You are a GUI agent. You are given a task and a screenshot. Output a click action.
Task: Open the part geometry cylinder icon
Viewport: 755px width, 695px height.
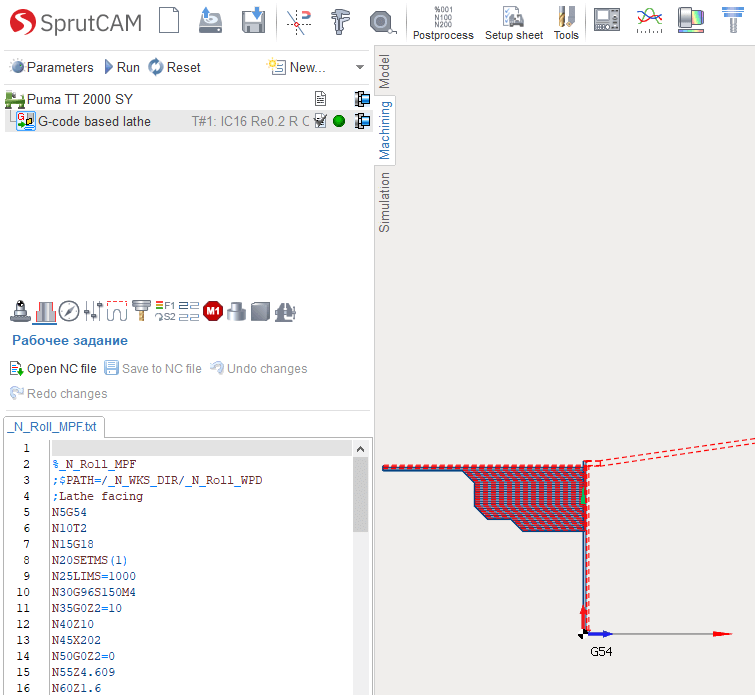click(236, 312)
